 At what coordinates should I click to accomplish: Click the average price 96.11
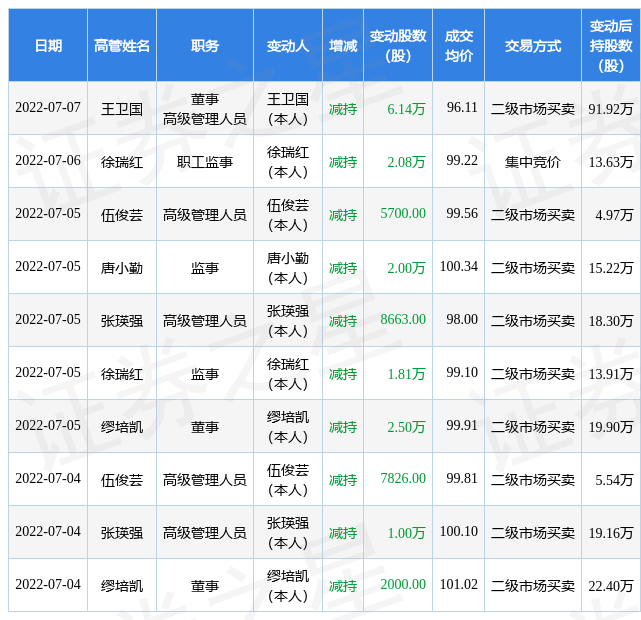click(462, 107)
